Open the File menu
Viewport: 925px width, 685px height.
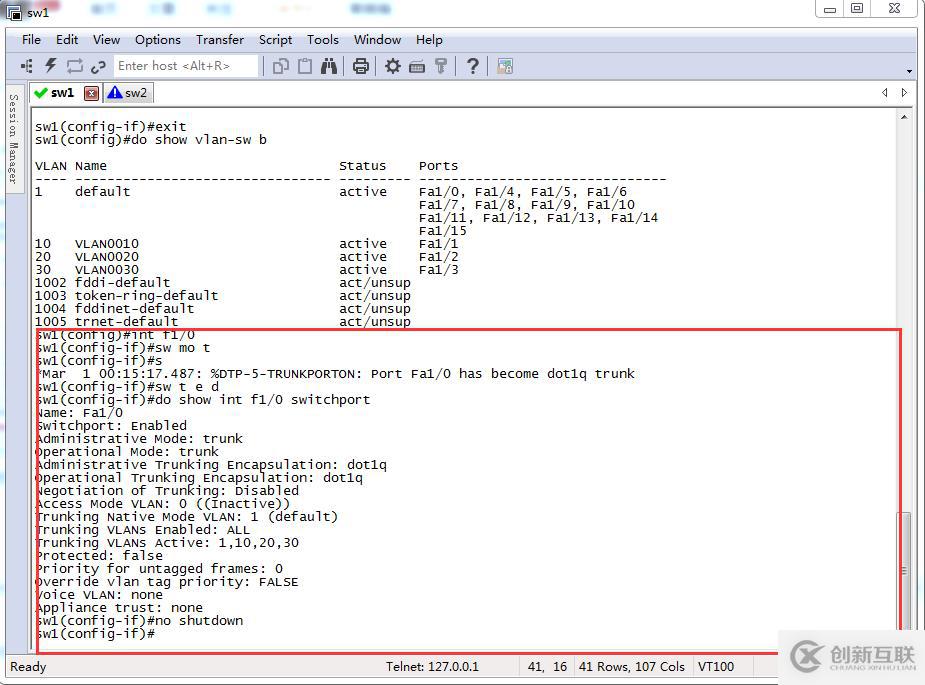click(x=31, y=40)
